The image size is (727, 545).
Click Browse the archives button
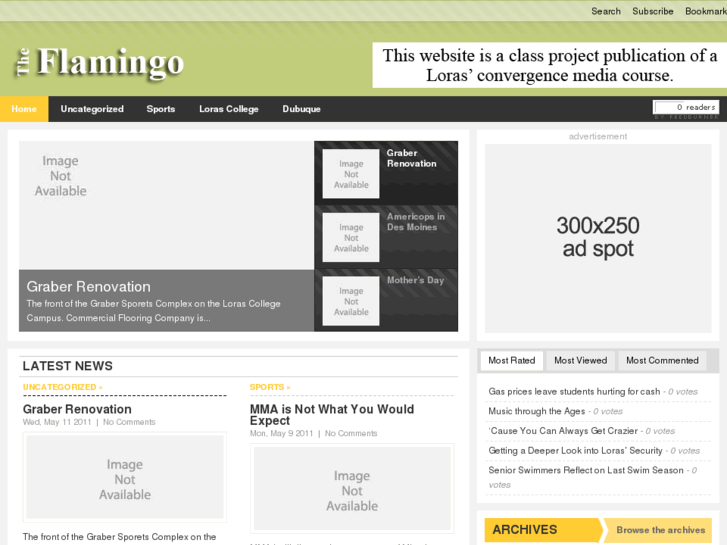[x=661, y=530]
